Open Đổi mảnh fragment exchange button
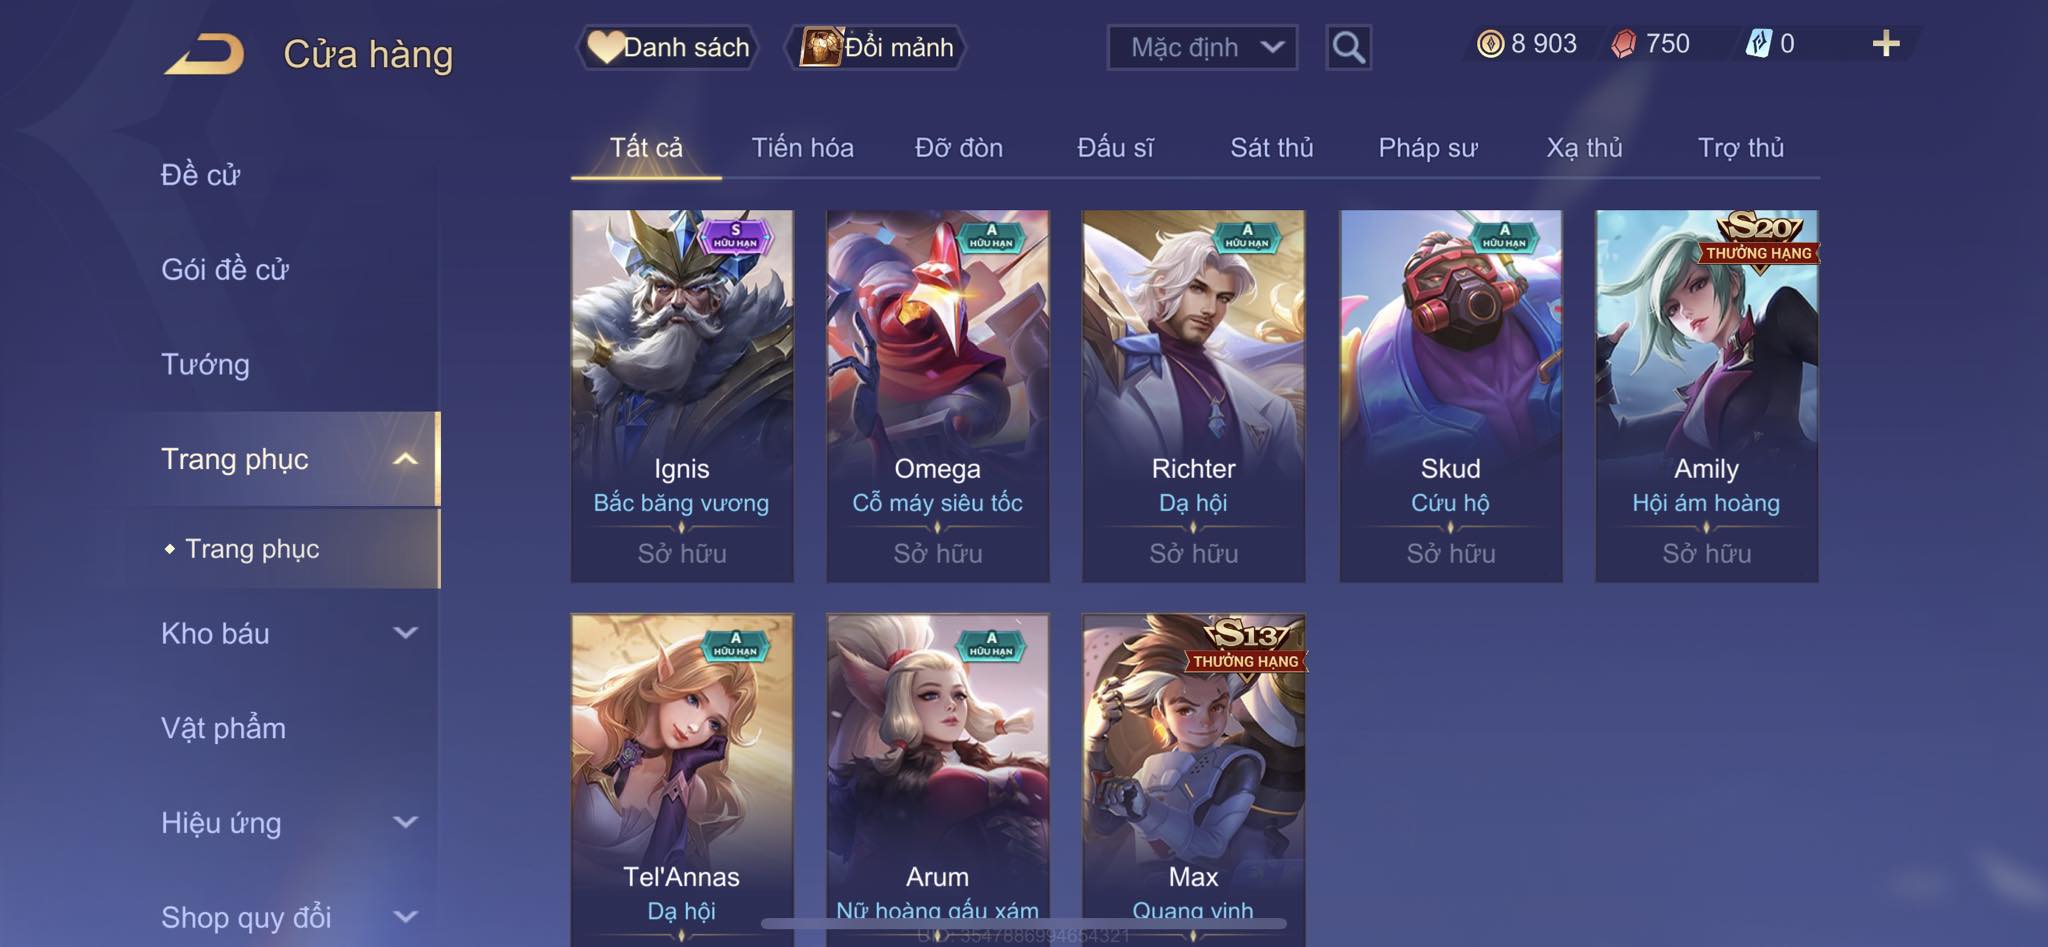The image size is (2048, 947). (x=879, y=47)
